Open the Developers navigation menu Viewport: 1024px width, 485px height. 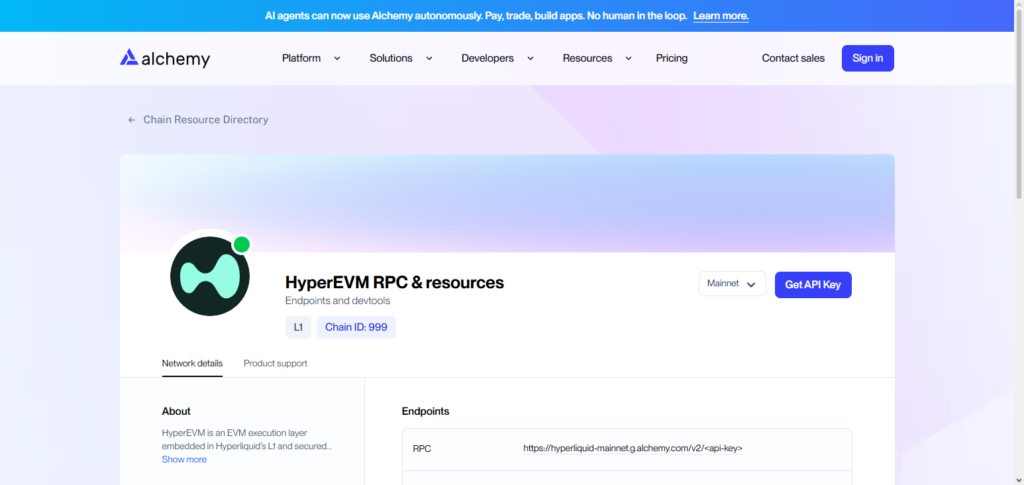[x=487, y=58]
